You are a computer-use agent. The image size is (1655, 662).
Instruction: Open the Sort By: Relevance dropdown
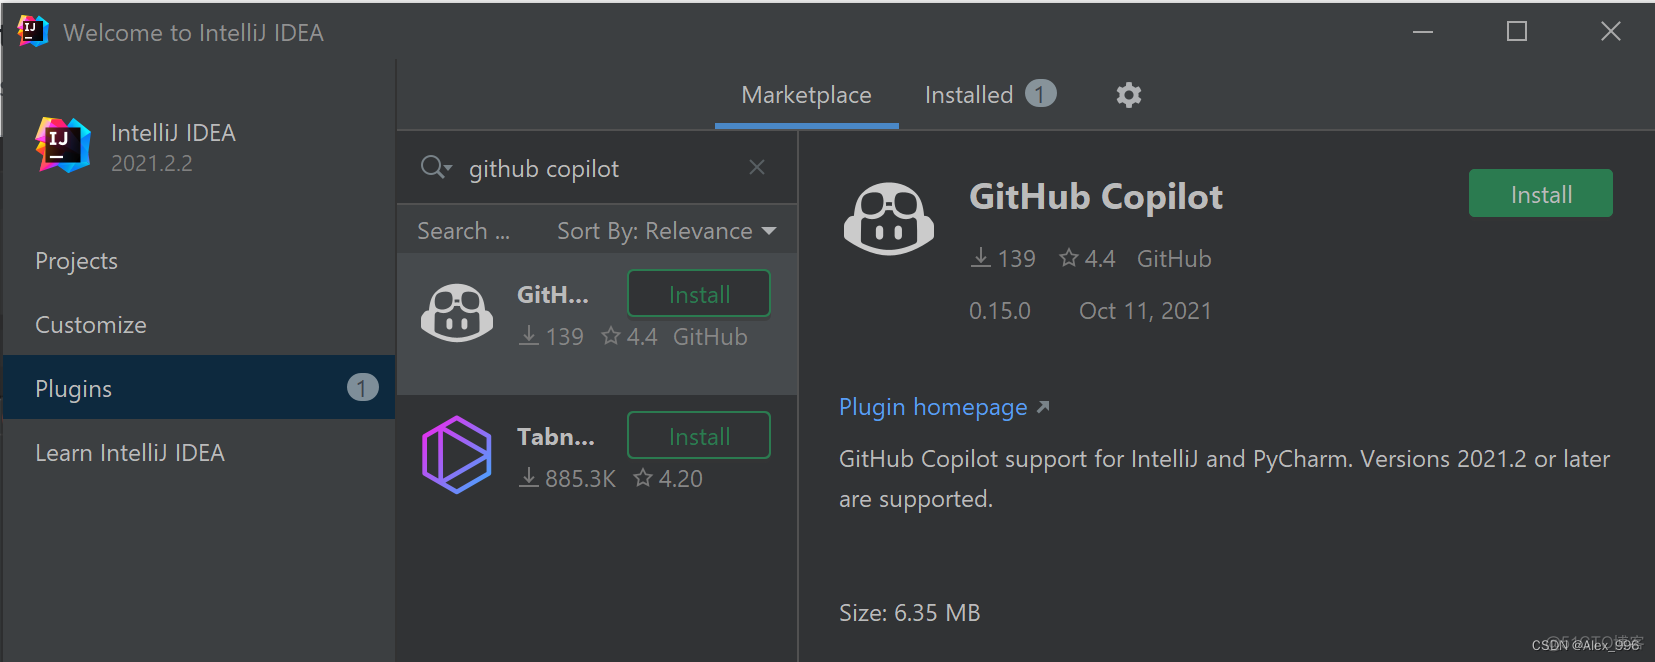pyautogui.click(x=666, y=231)
